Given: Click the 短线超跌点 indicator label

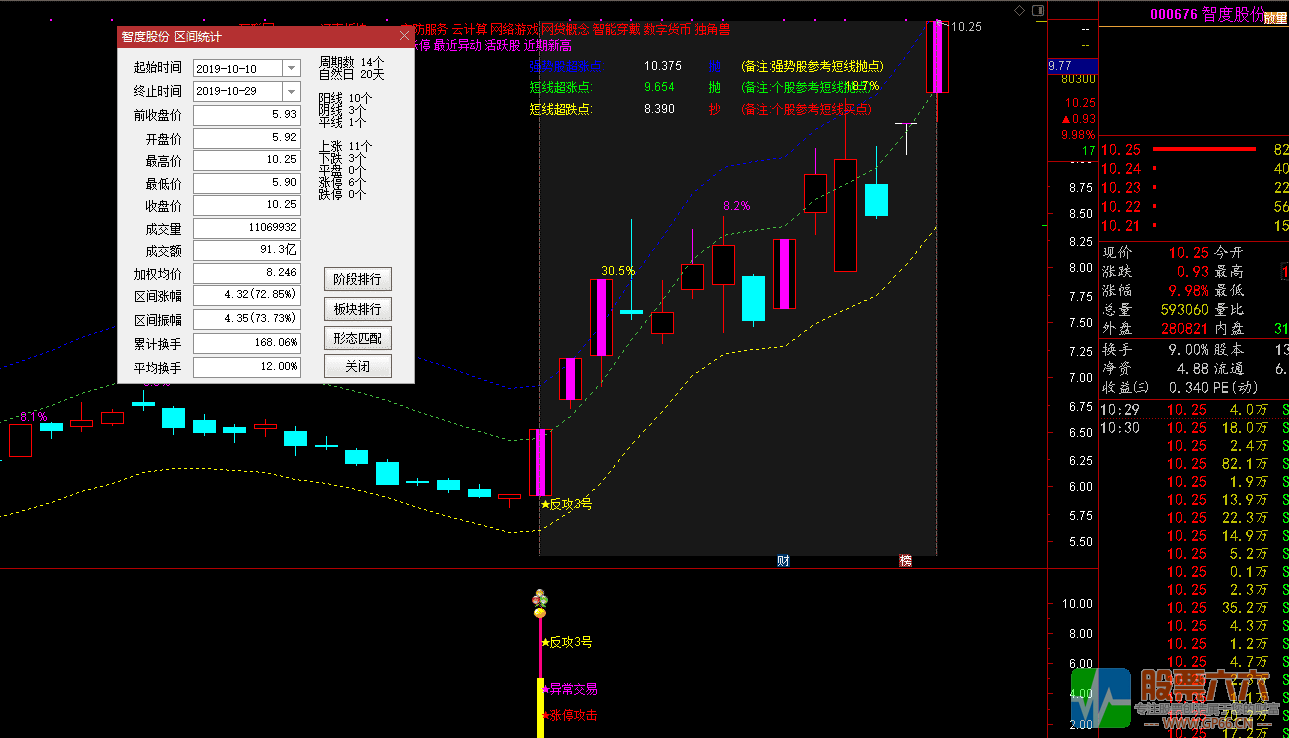Looking at the screenshot, I should pyautogui.click(x=561, y=110).
